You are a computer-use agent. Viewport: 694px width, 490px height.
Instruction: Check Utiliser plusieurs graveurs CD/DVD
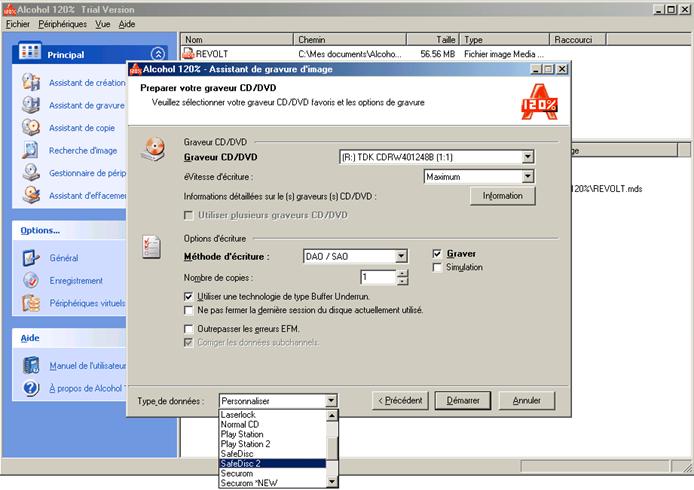tap(189, 216)
